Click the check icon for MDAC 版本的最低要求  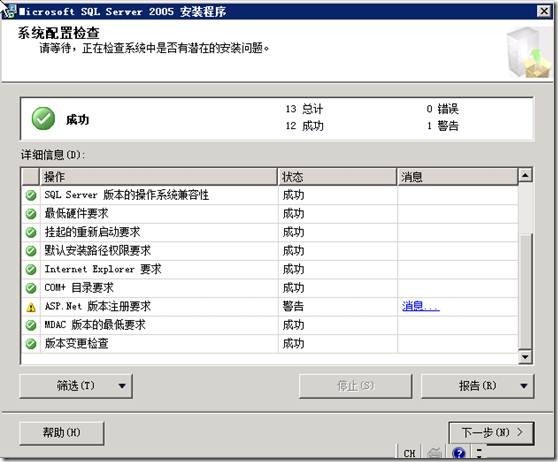(31, 325)
